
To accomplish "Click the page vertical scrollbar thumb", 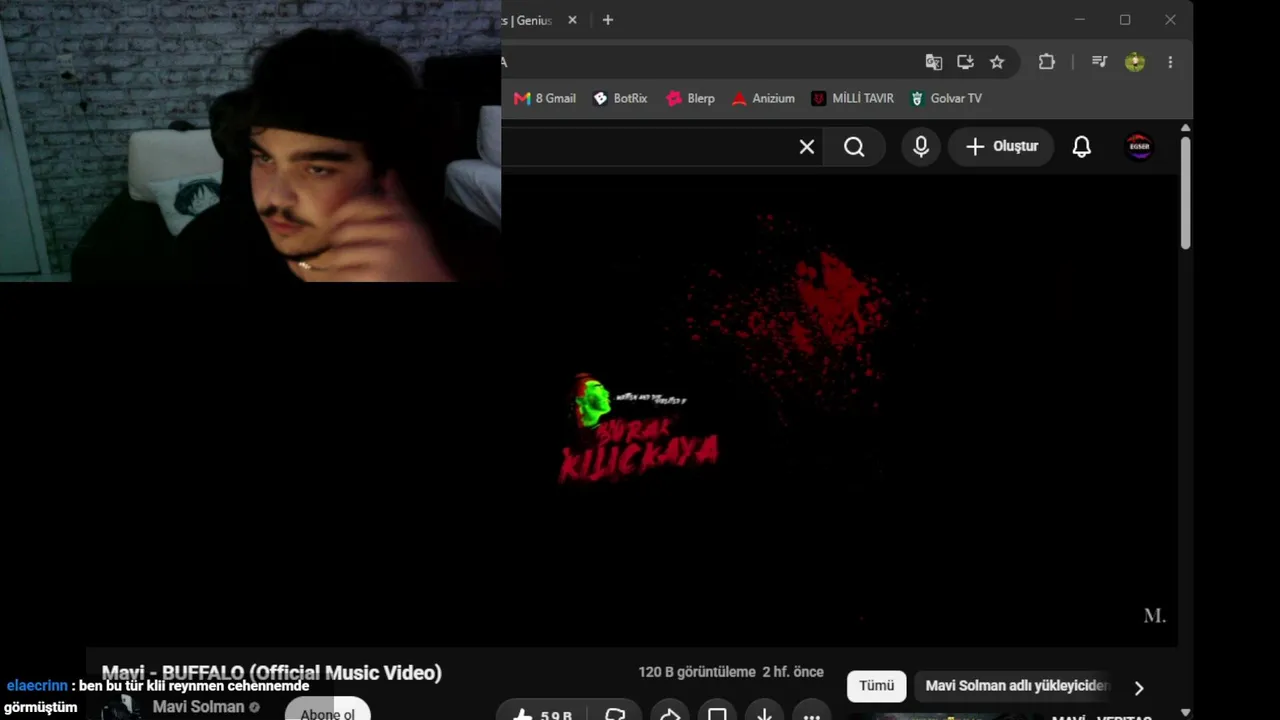I will pyautogui.click(x=1186, y=193).
